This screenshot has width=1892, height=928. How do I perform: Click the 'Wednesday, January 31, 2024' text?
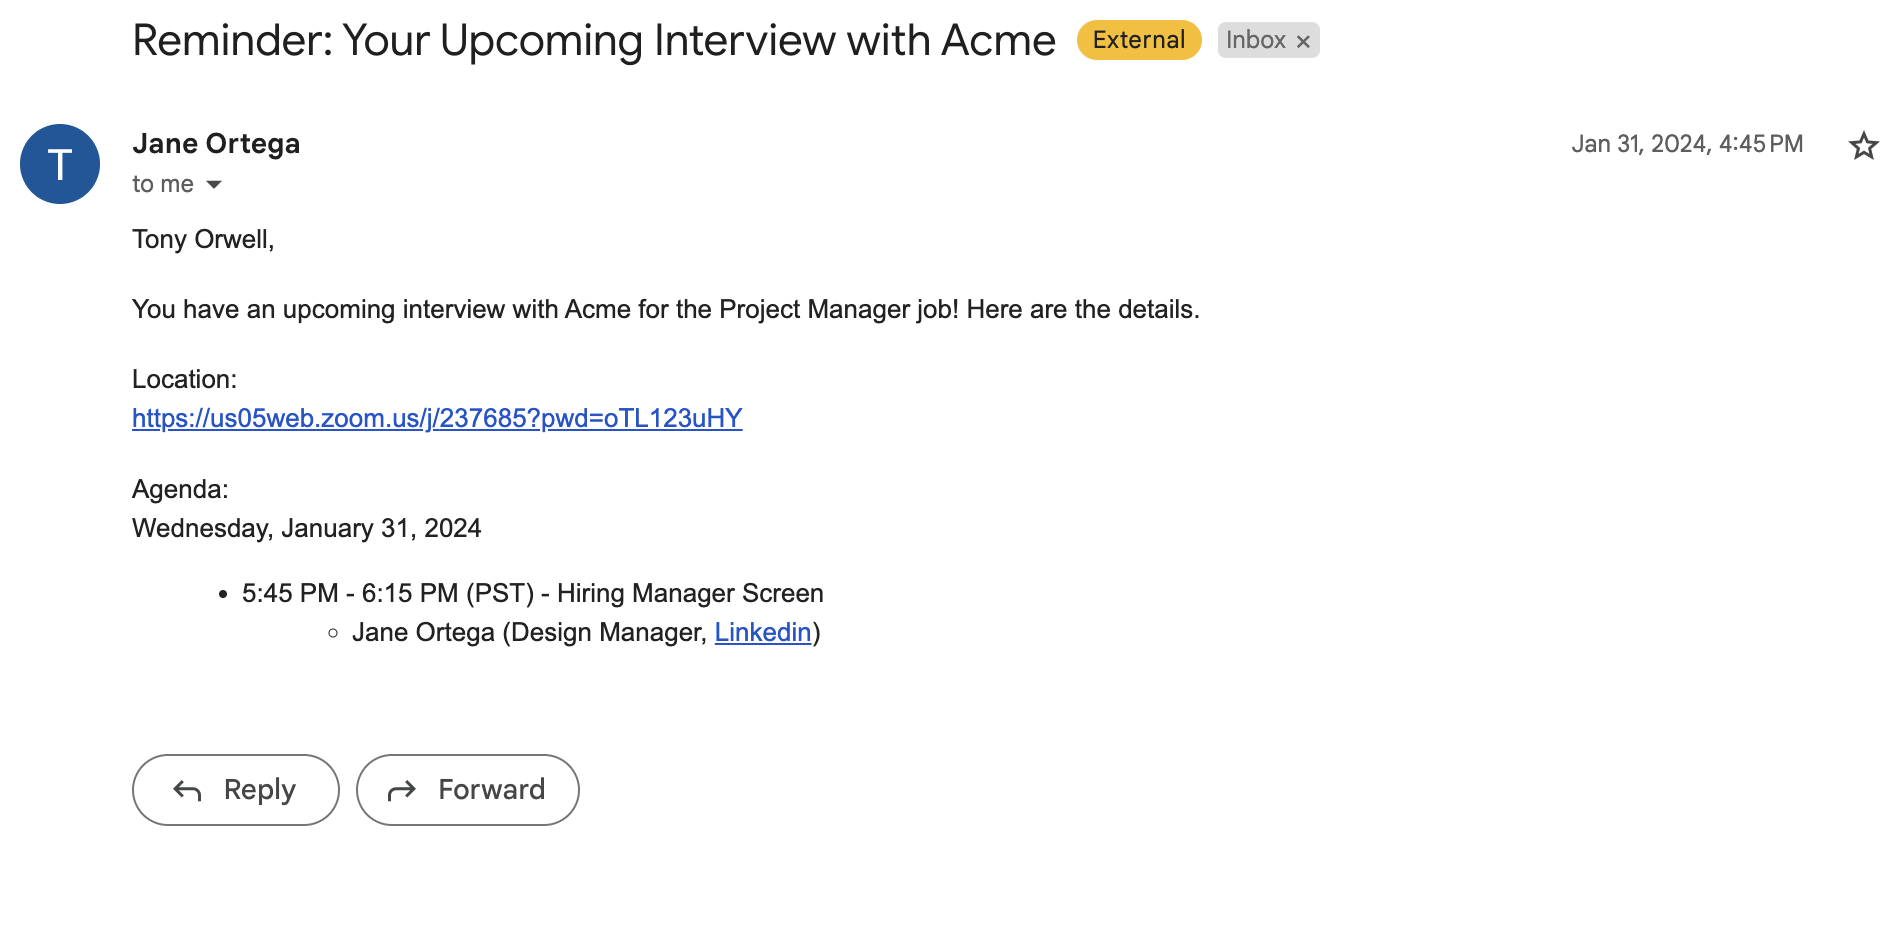(x=306, y=528)
